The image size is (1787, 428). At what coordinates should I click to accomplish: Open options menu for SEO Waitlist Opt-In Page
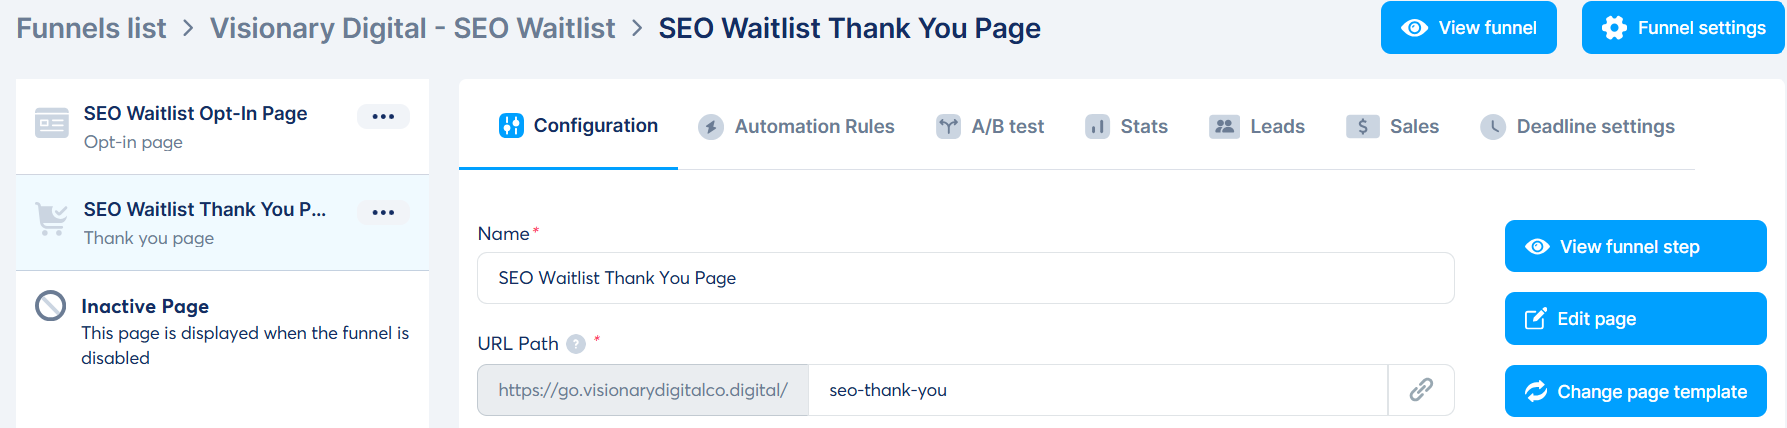pos(383,116)
